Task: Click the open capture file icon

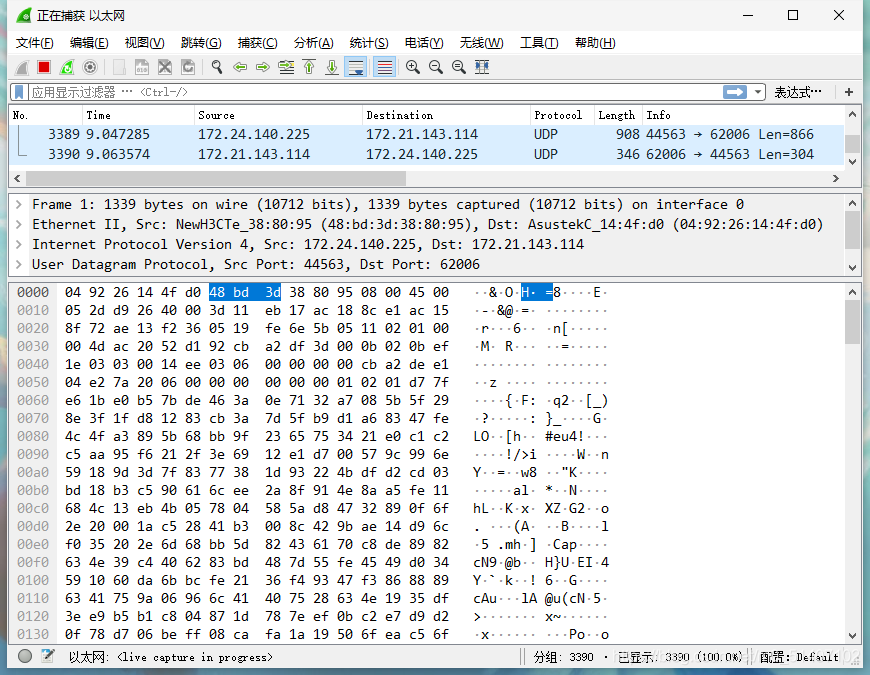Action: 119,68
